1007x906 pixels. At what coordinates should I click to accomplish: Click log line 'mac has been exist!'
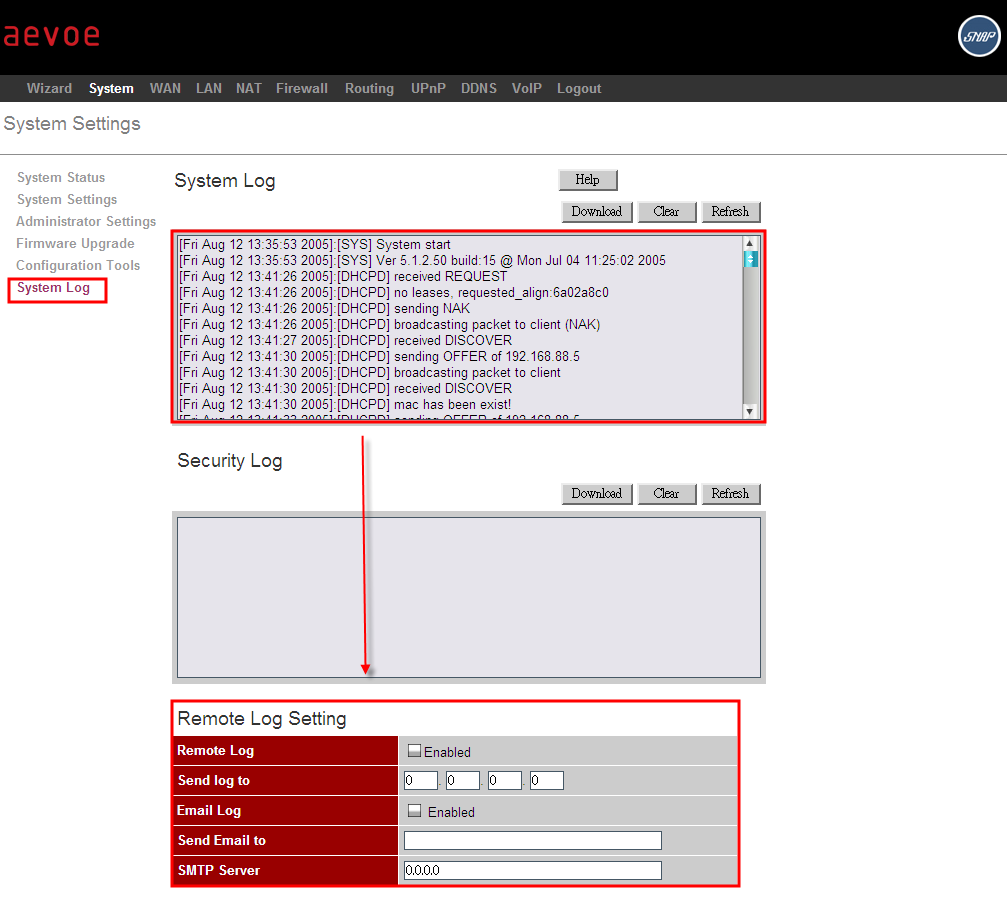click(x=345, y=405)
